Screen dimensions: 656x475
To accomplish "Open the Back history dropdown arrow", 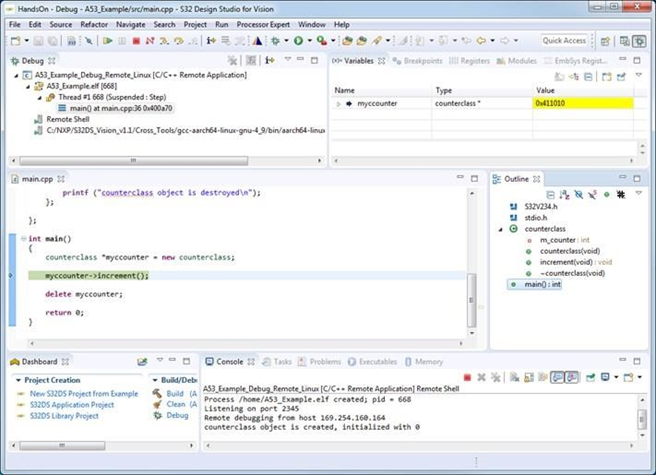I will click(492, 41).
